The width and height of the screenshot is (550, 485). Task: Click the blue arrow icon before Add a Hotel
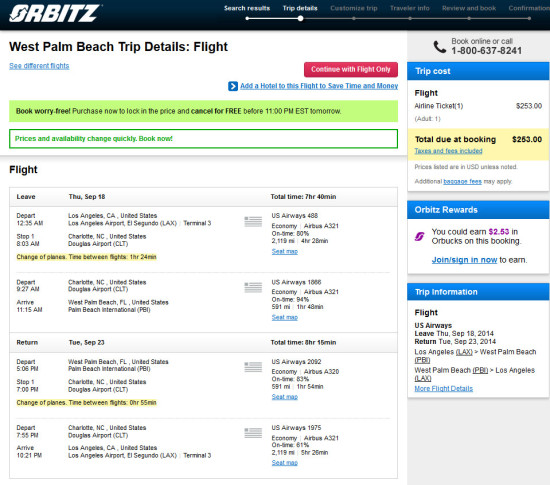(x=233, y=86)
